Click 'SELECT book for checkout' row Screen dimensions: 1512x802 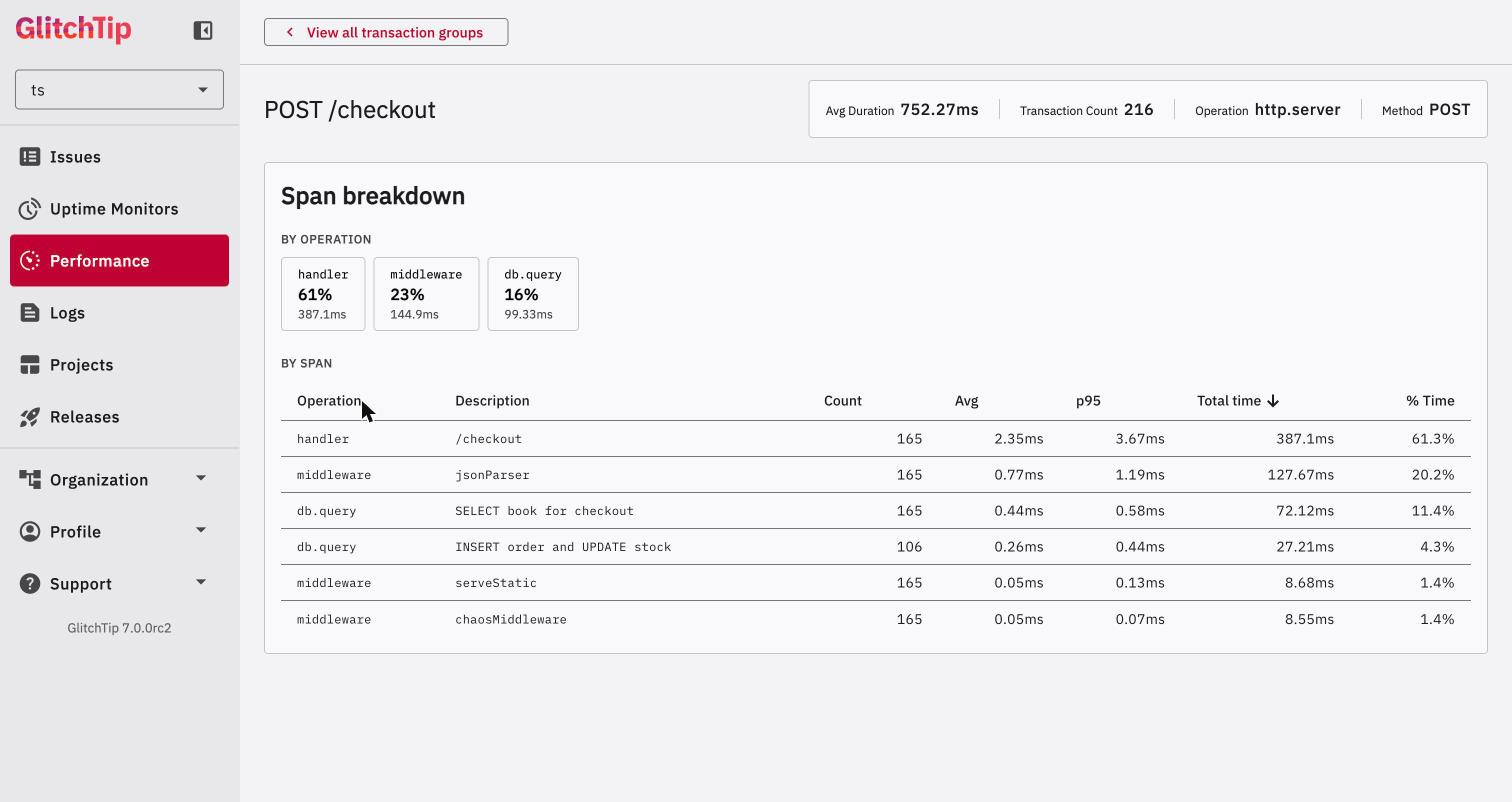[876, 511]
